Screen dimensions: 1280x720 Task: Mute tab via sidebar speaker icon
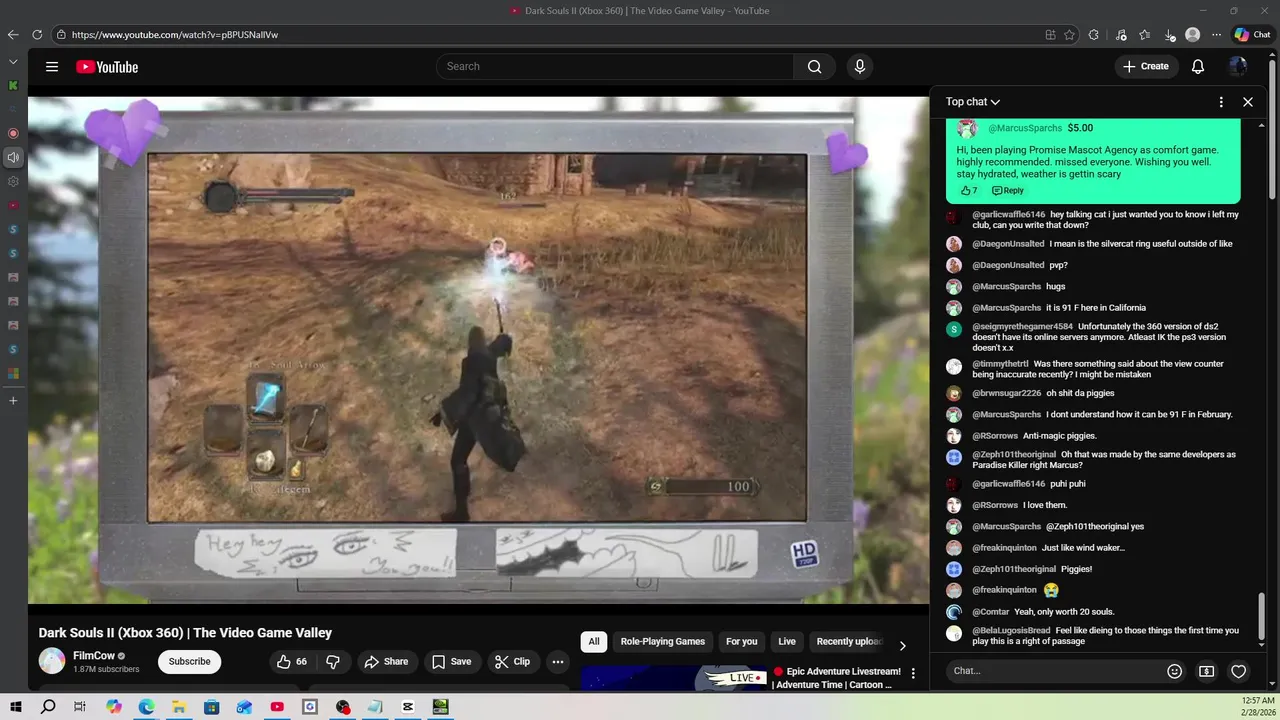click(x=13, y=157)
